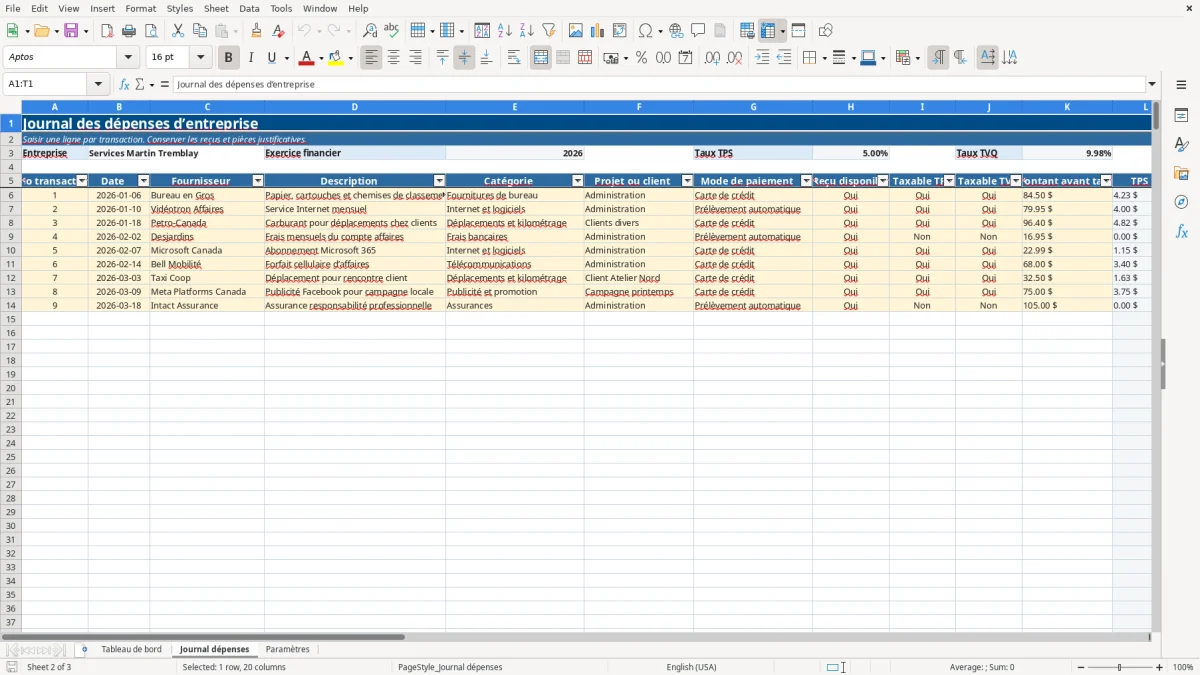
Task: Switch to the Paramètres sheet tab
Action: (288, 649)
